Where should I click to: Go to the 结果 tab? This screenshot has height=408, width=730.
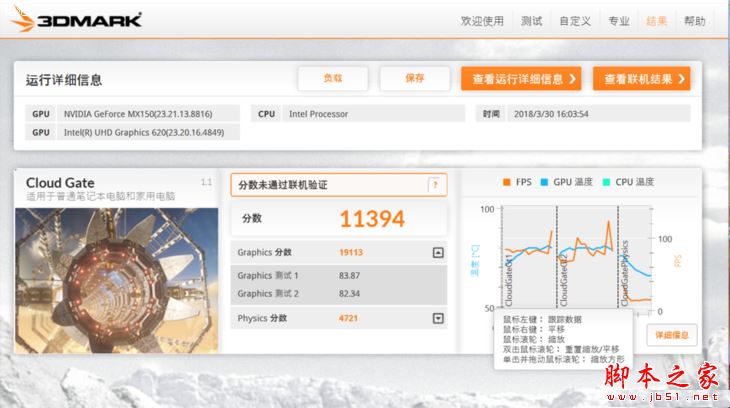point(656,21)
